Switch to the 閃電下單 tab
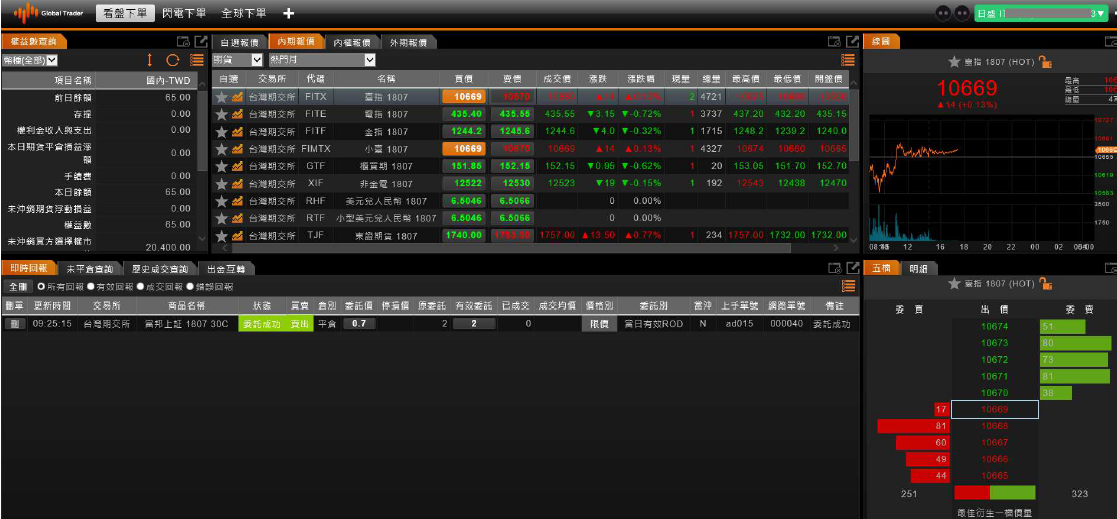Screen dimensions: 1117x519 point(184,13)
